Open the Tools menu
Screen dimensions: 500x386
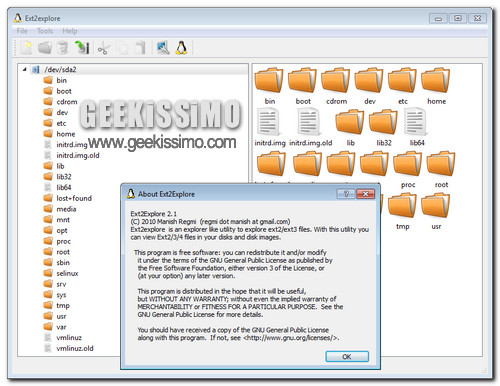tap(45, 31)
